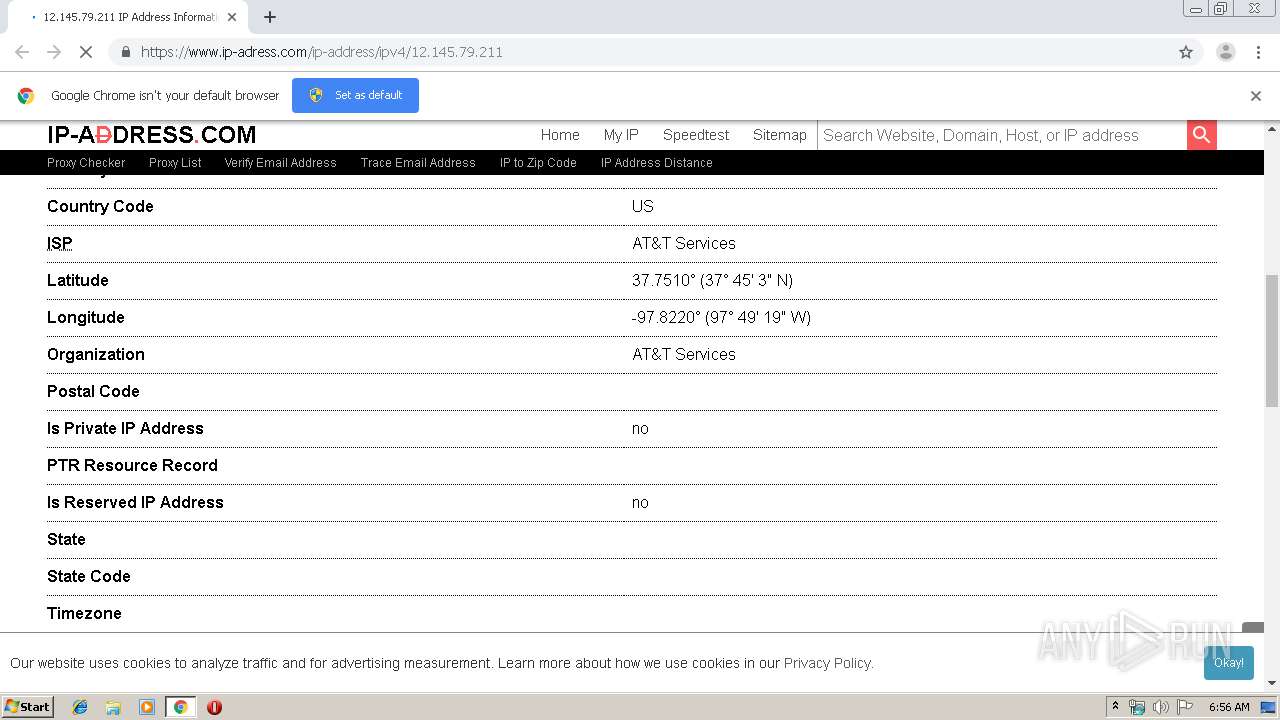Open the Sitemap menu item
1280x720 pixels.
pyautogui.click(x=780, y=135)
